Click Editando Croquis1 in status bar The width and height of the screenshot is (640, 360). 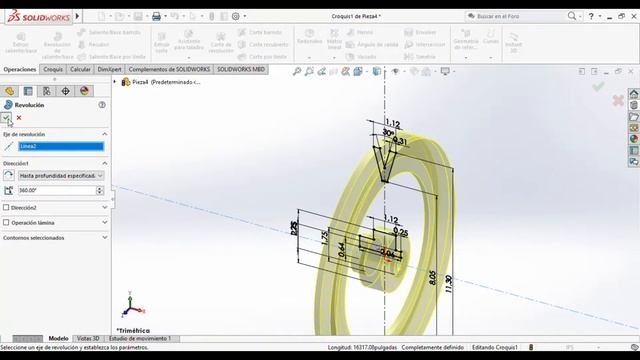[495, 347]
